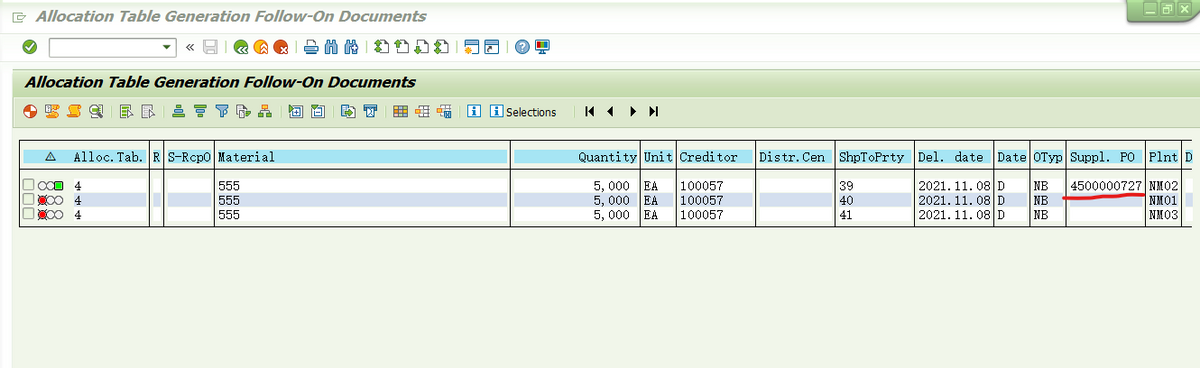
Task: Go to previous page icon
Action: click(400, 47)
